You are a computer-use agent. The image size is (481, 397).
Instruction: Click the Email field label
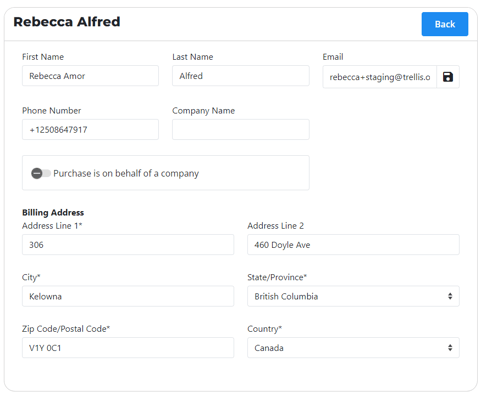point(333,57)
